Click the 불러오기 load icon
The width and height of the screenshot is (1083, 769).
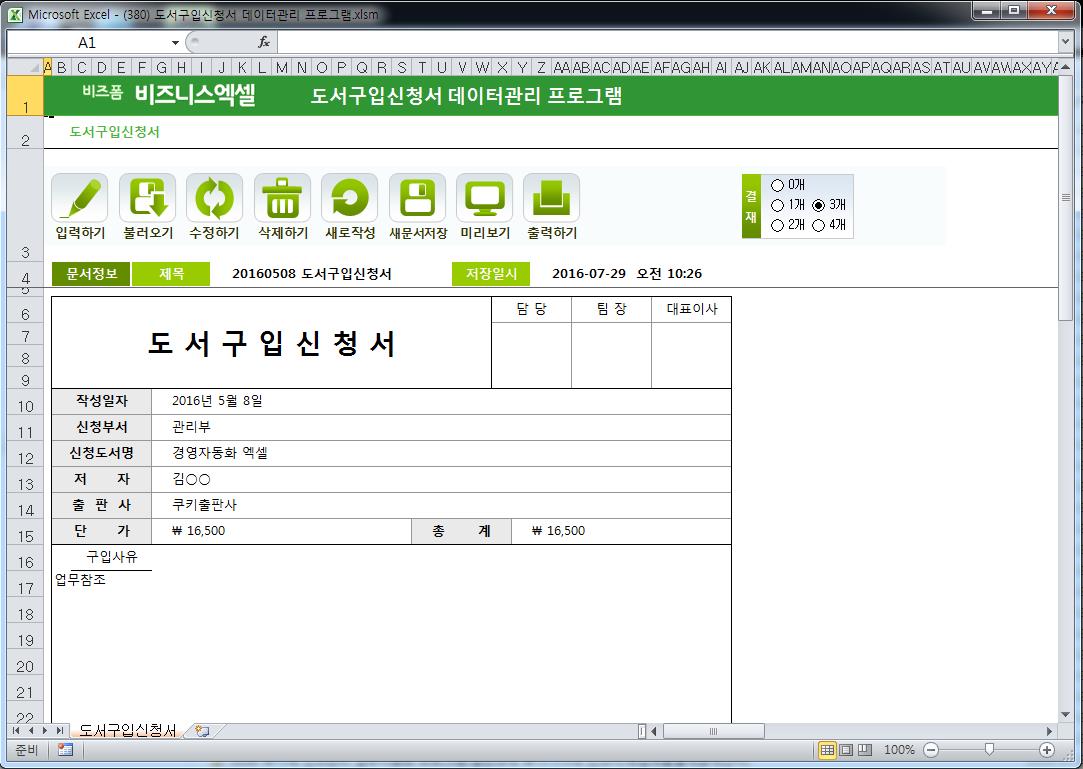(147, 198)
